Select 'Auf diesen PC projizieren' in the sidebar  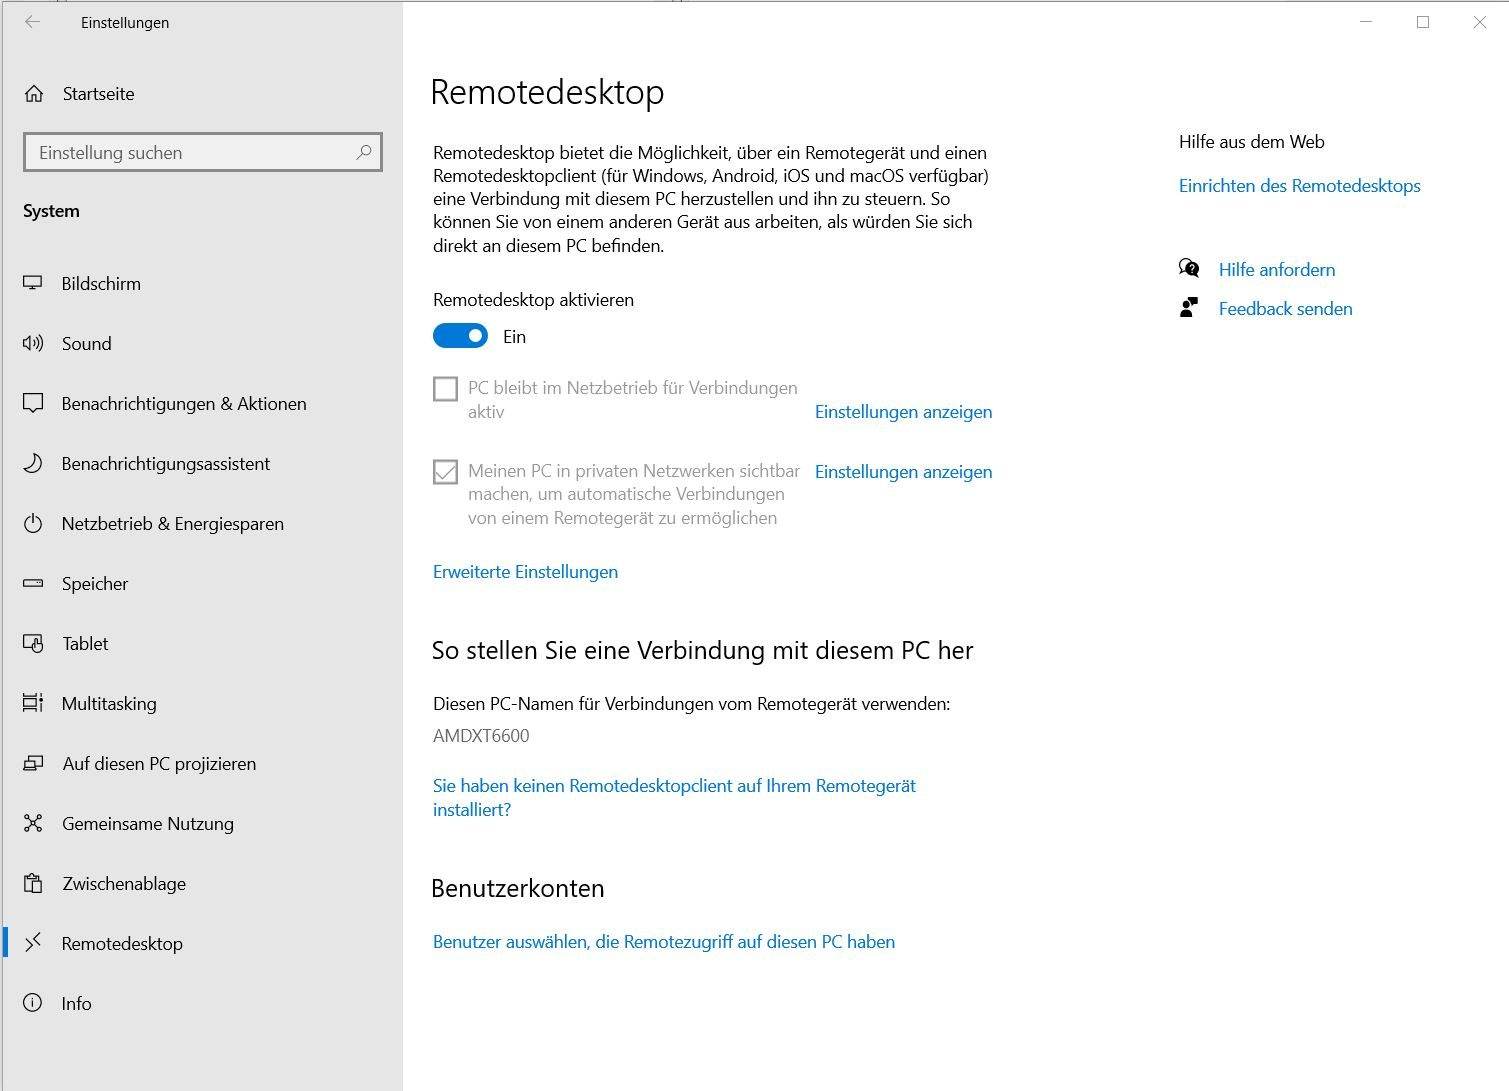[x=159, y=764]
